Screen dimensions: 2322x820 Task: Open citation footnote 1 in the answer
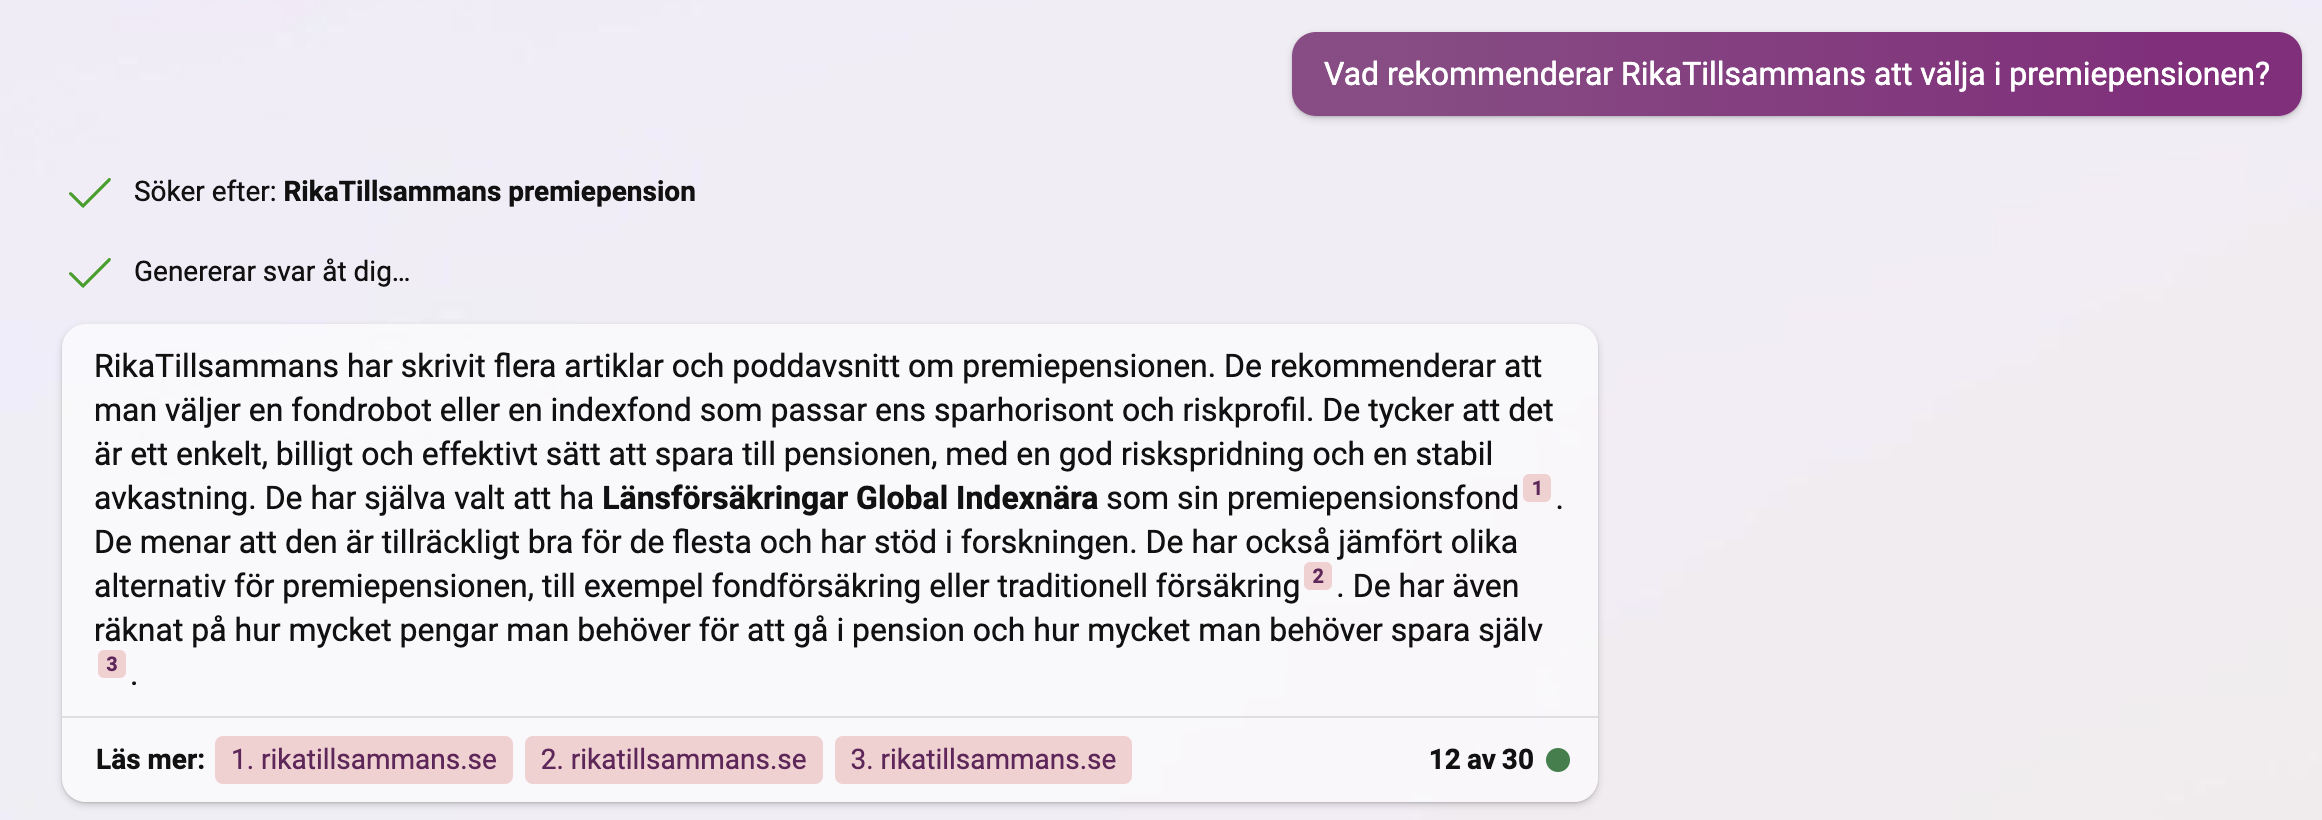[x=1537, y=489]
